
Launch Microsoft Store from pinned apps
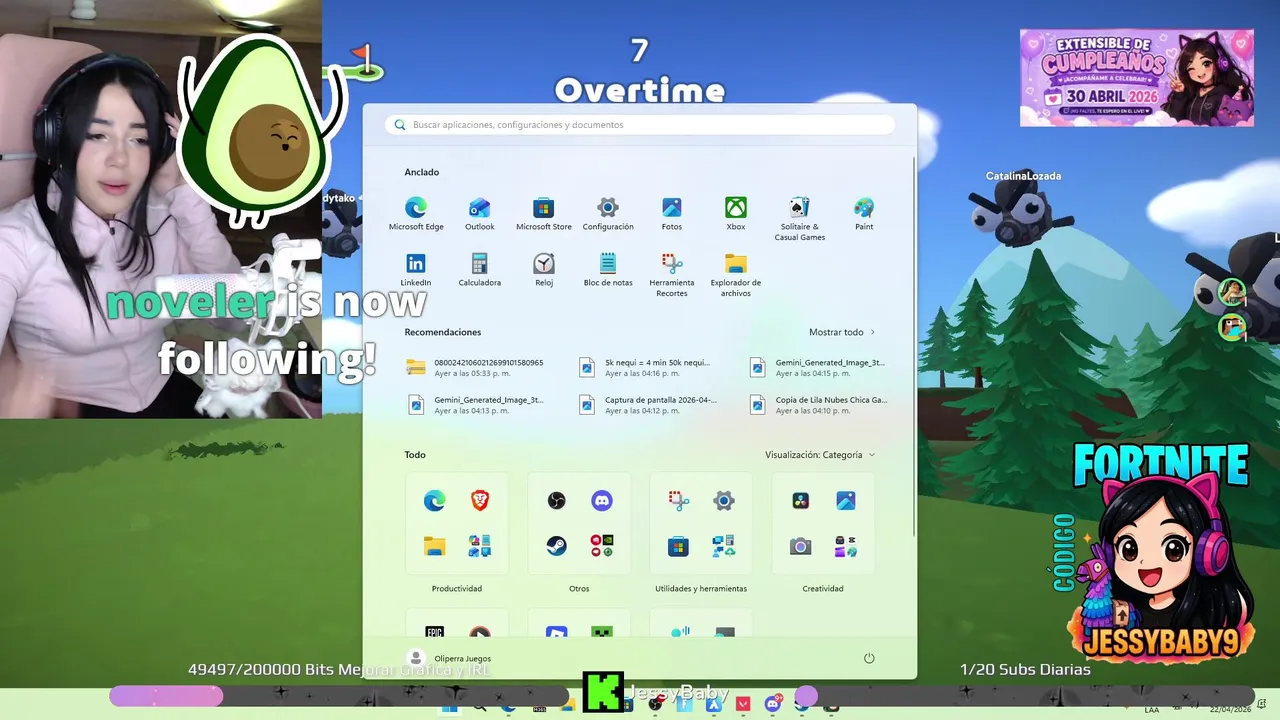pos(544,213)
